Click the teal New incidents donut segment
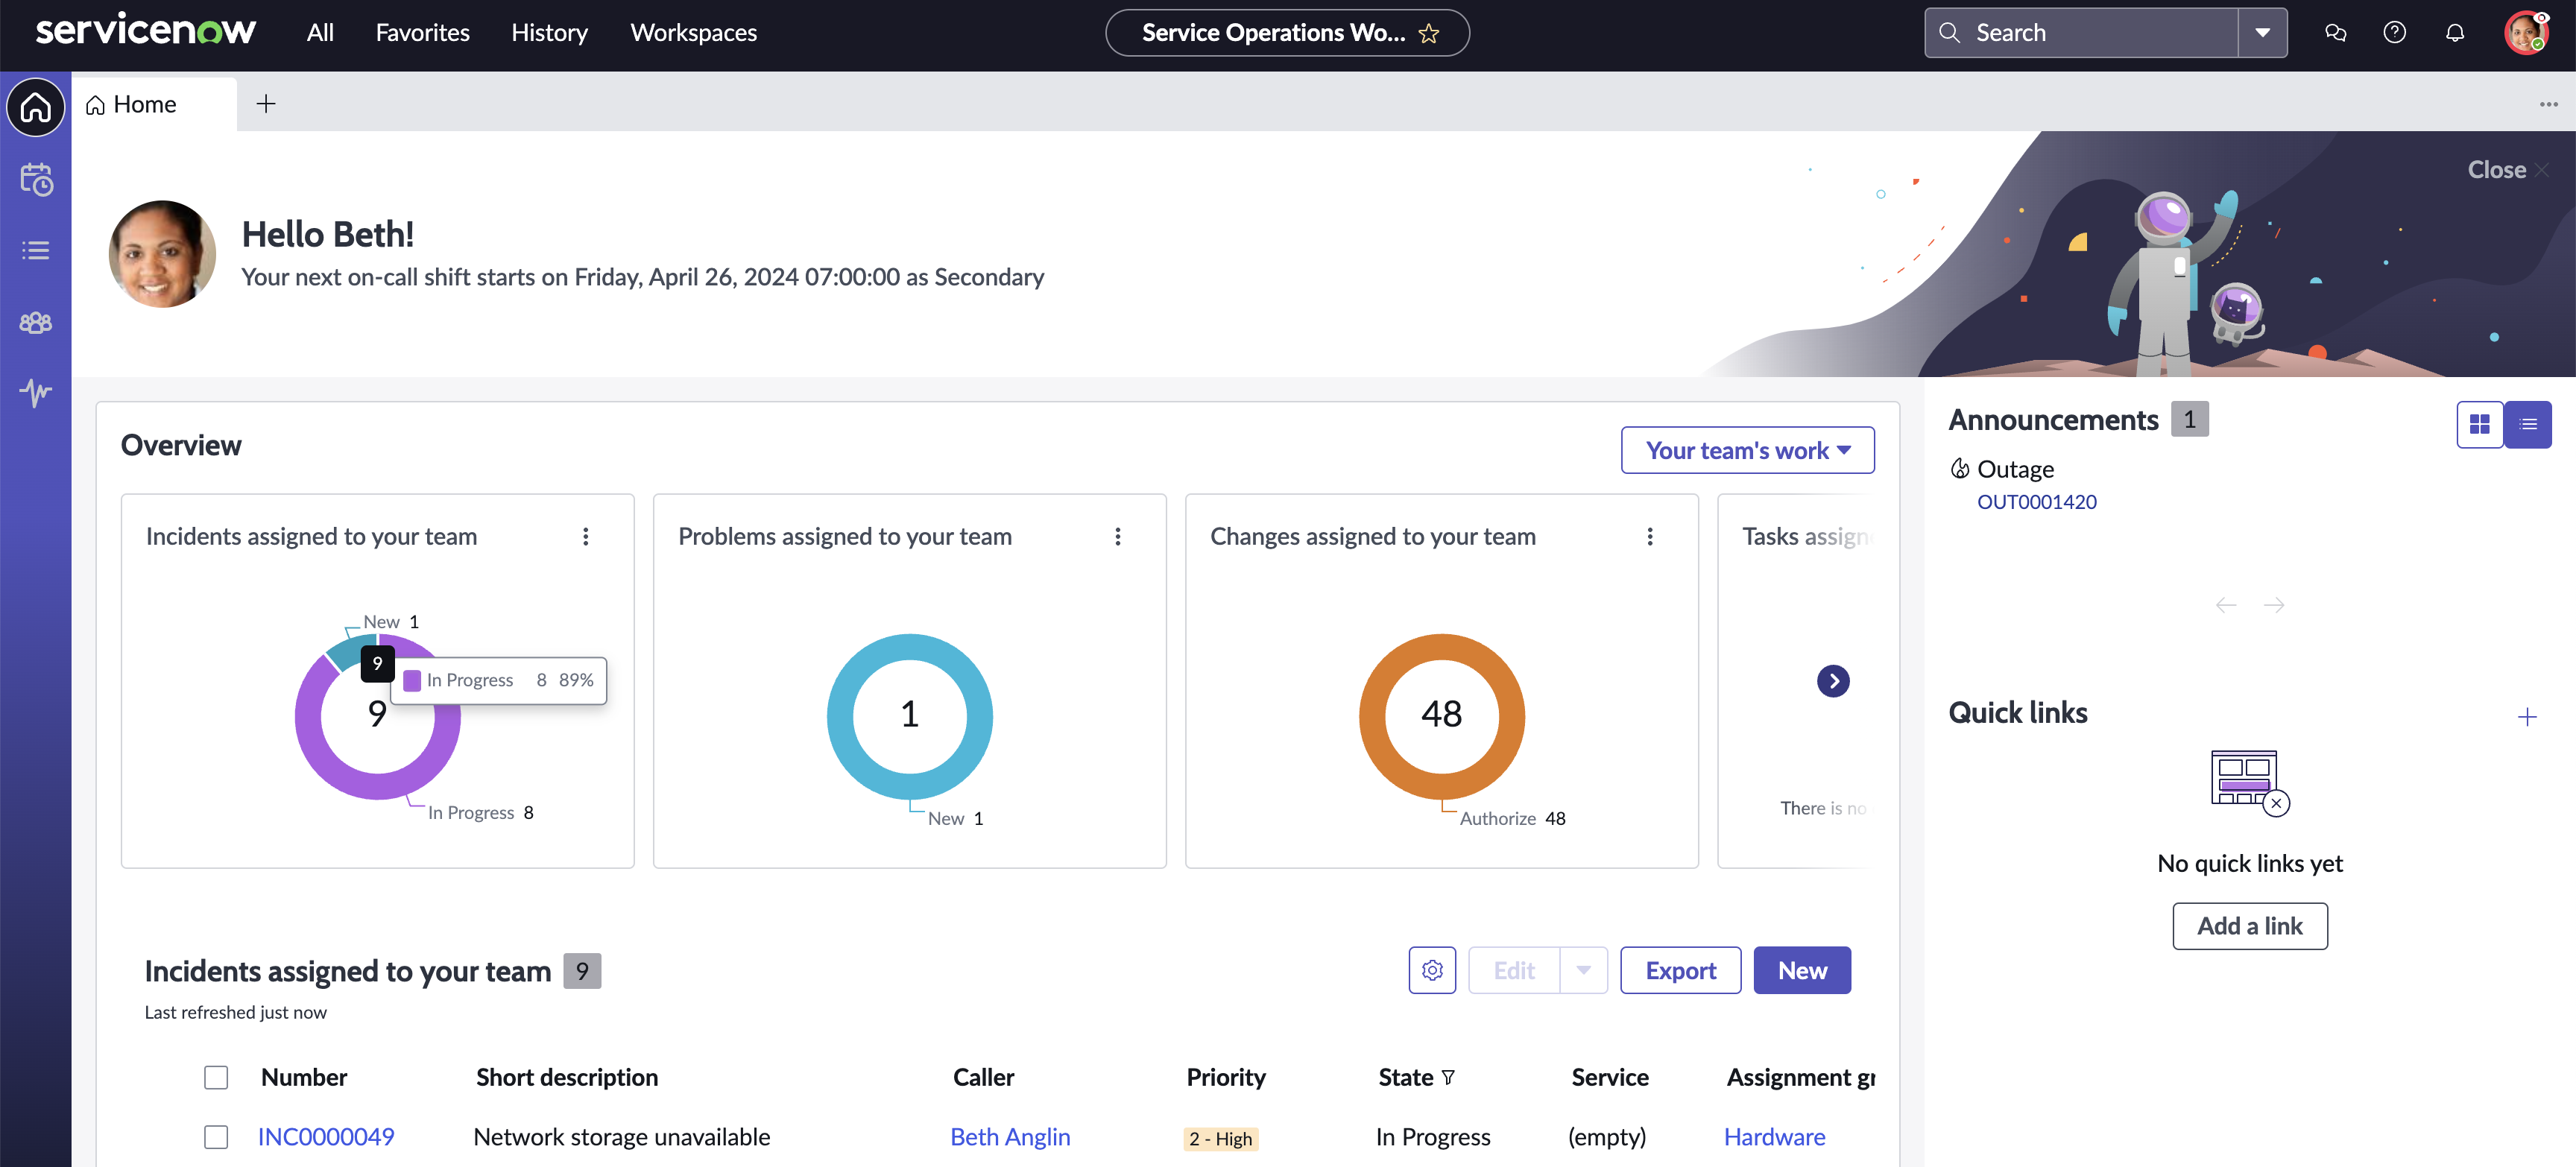 pos(345,655)
